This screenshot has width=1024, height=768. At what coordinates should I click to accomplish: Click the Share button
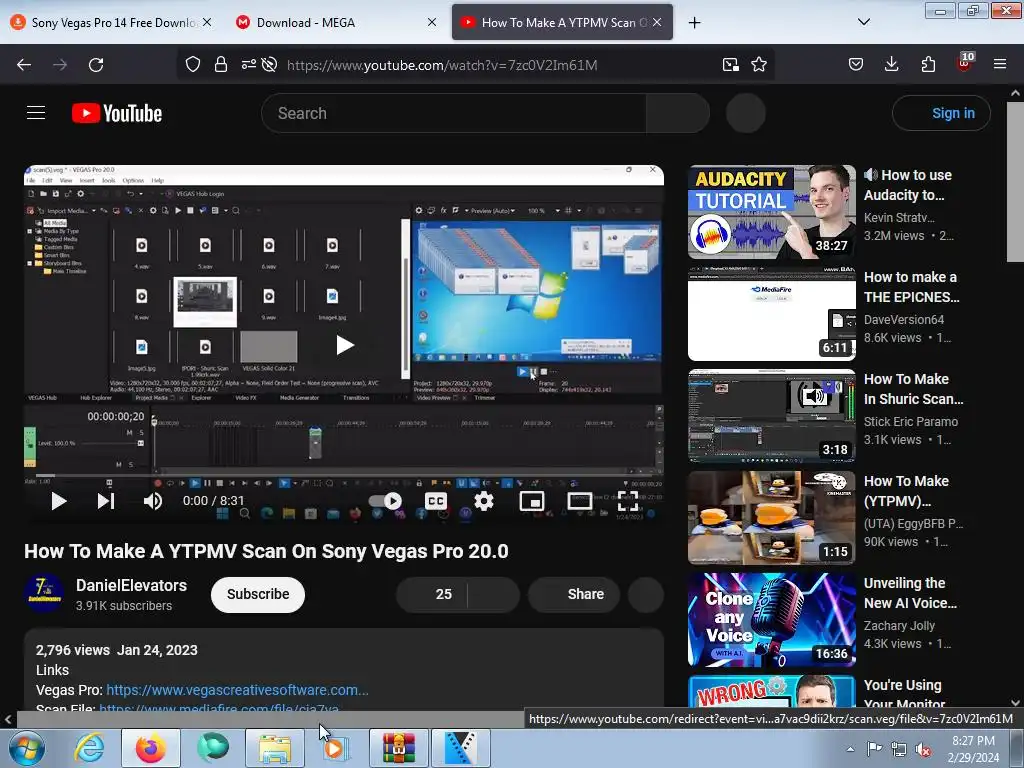pos(574,594)
